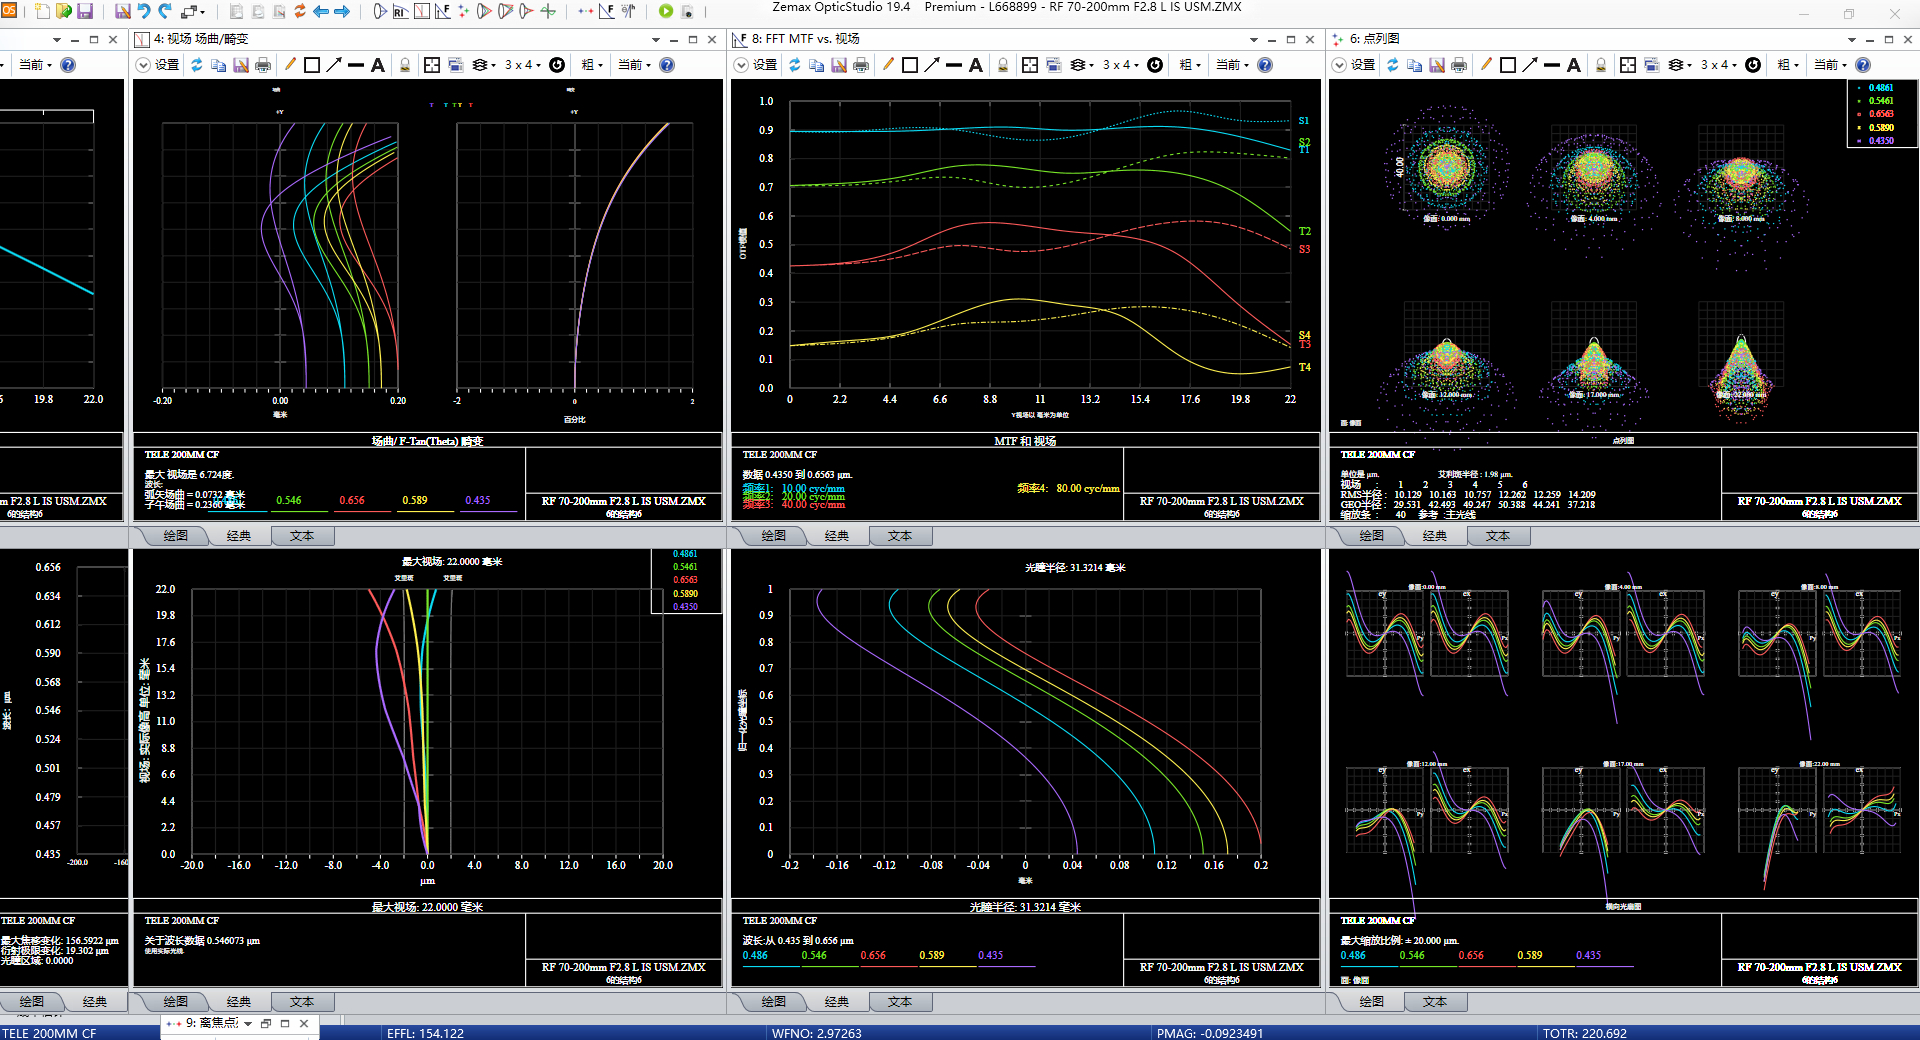Image resolution: width=1920 pixels, height=1040 pixels.
Task: Expand 设置 settings in spot diagram window
Action: pos(1339,65)
